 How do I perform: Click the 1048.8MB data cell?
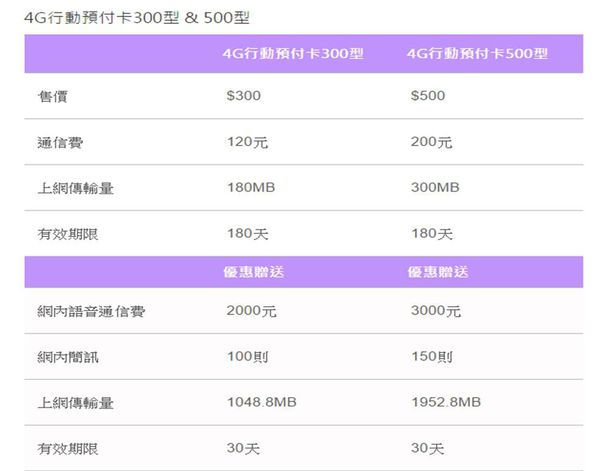262,403
